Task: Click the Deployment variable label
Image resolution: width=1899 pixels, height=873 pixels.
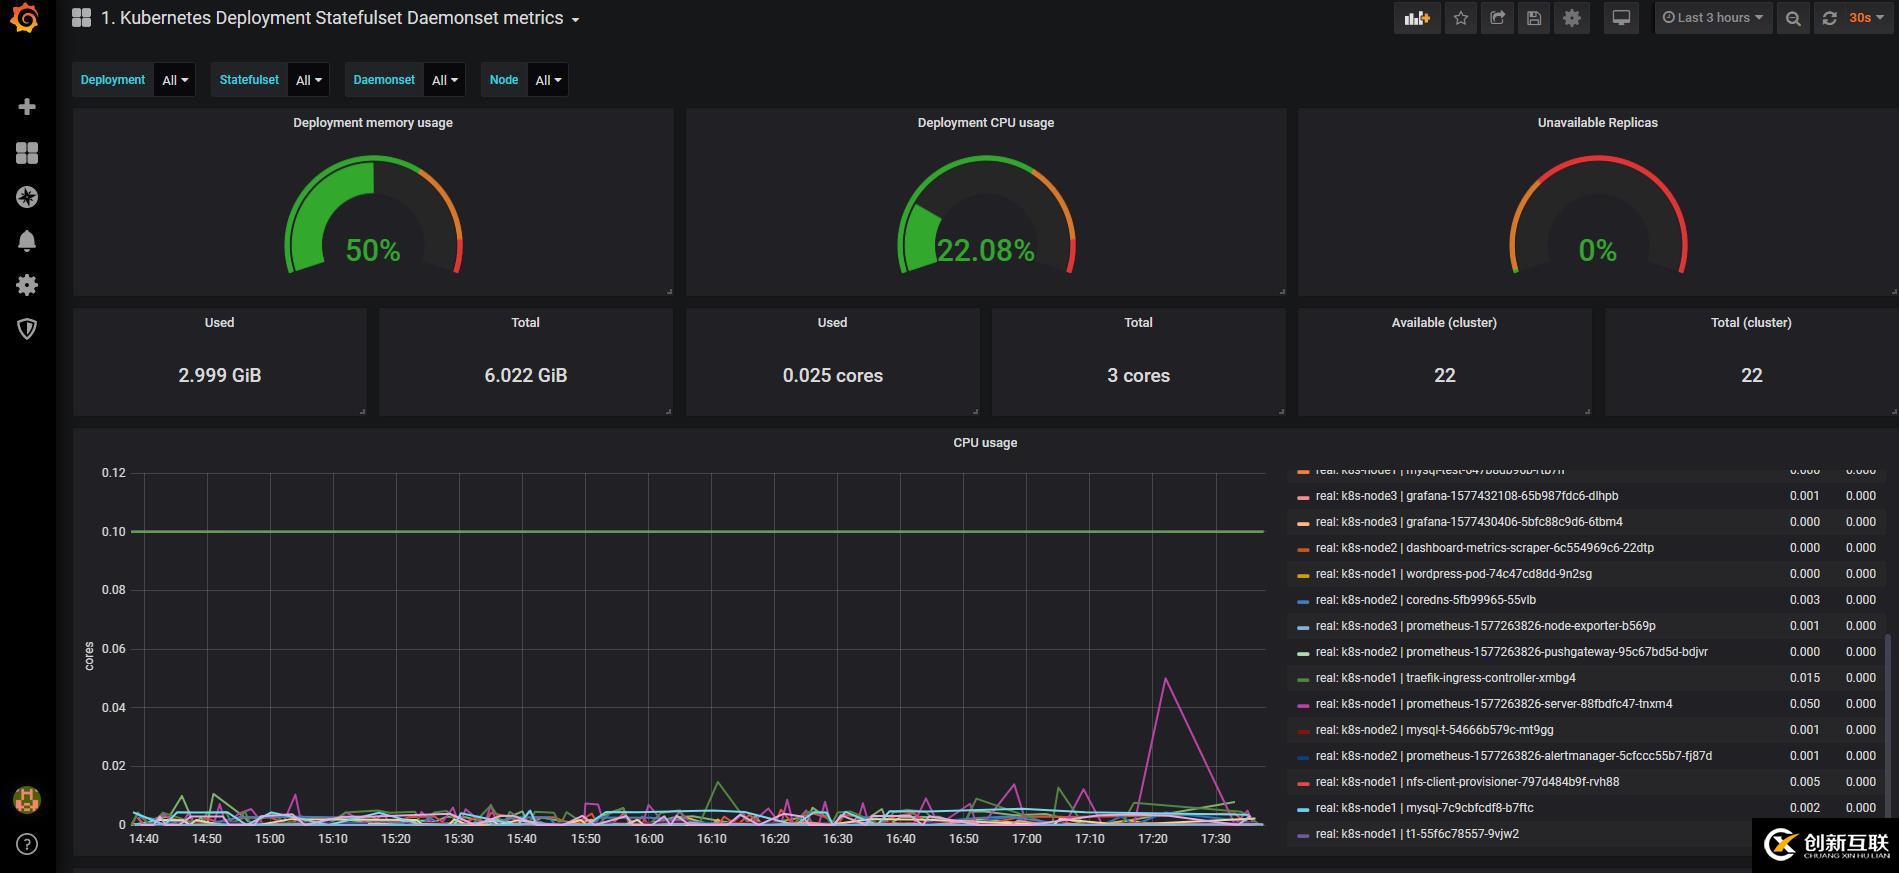Action: click(x=113, y=80)
